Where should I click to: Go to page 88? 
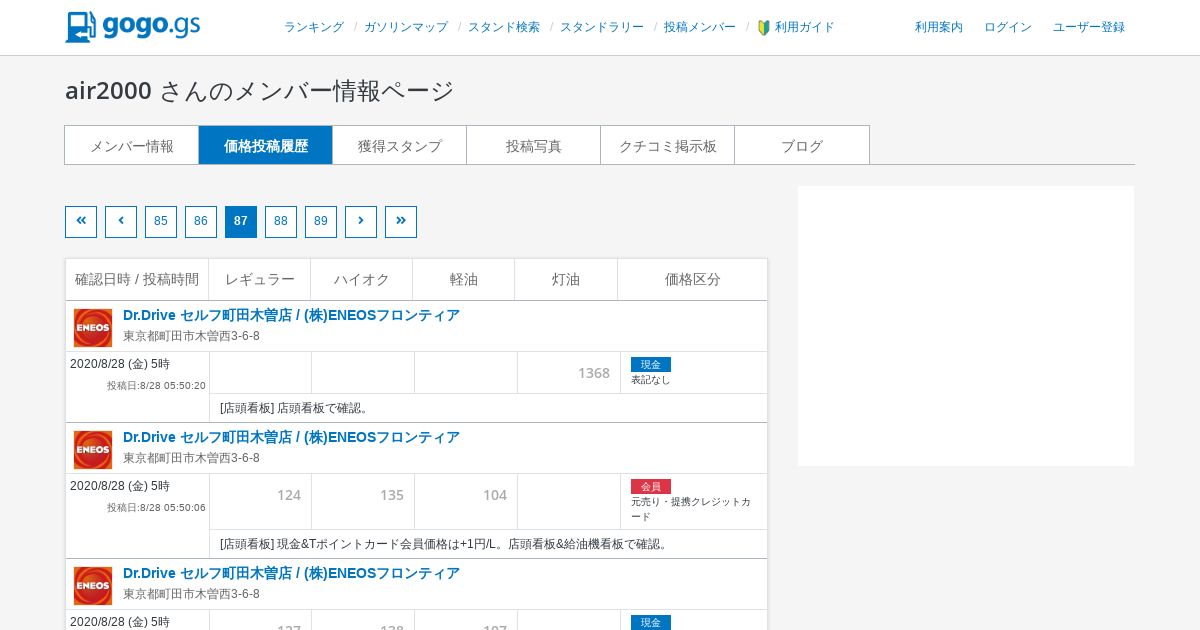tap(281, 222)
